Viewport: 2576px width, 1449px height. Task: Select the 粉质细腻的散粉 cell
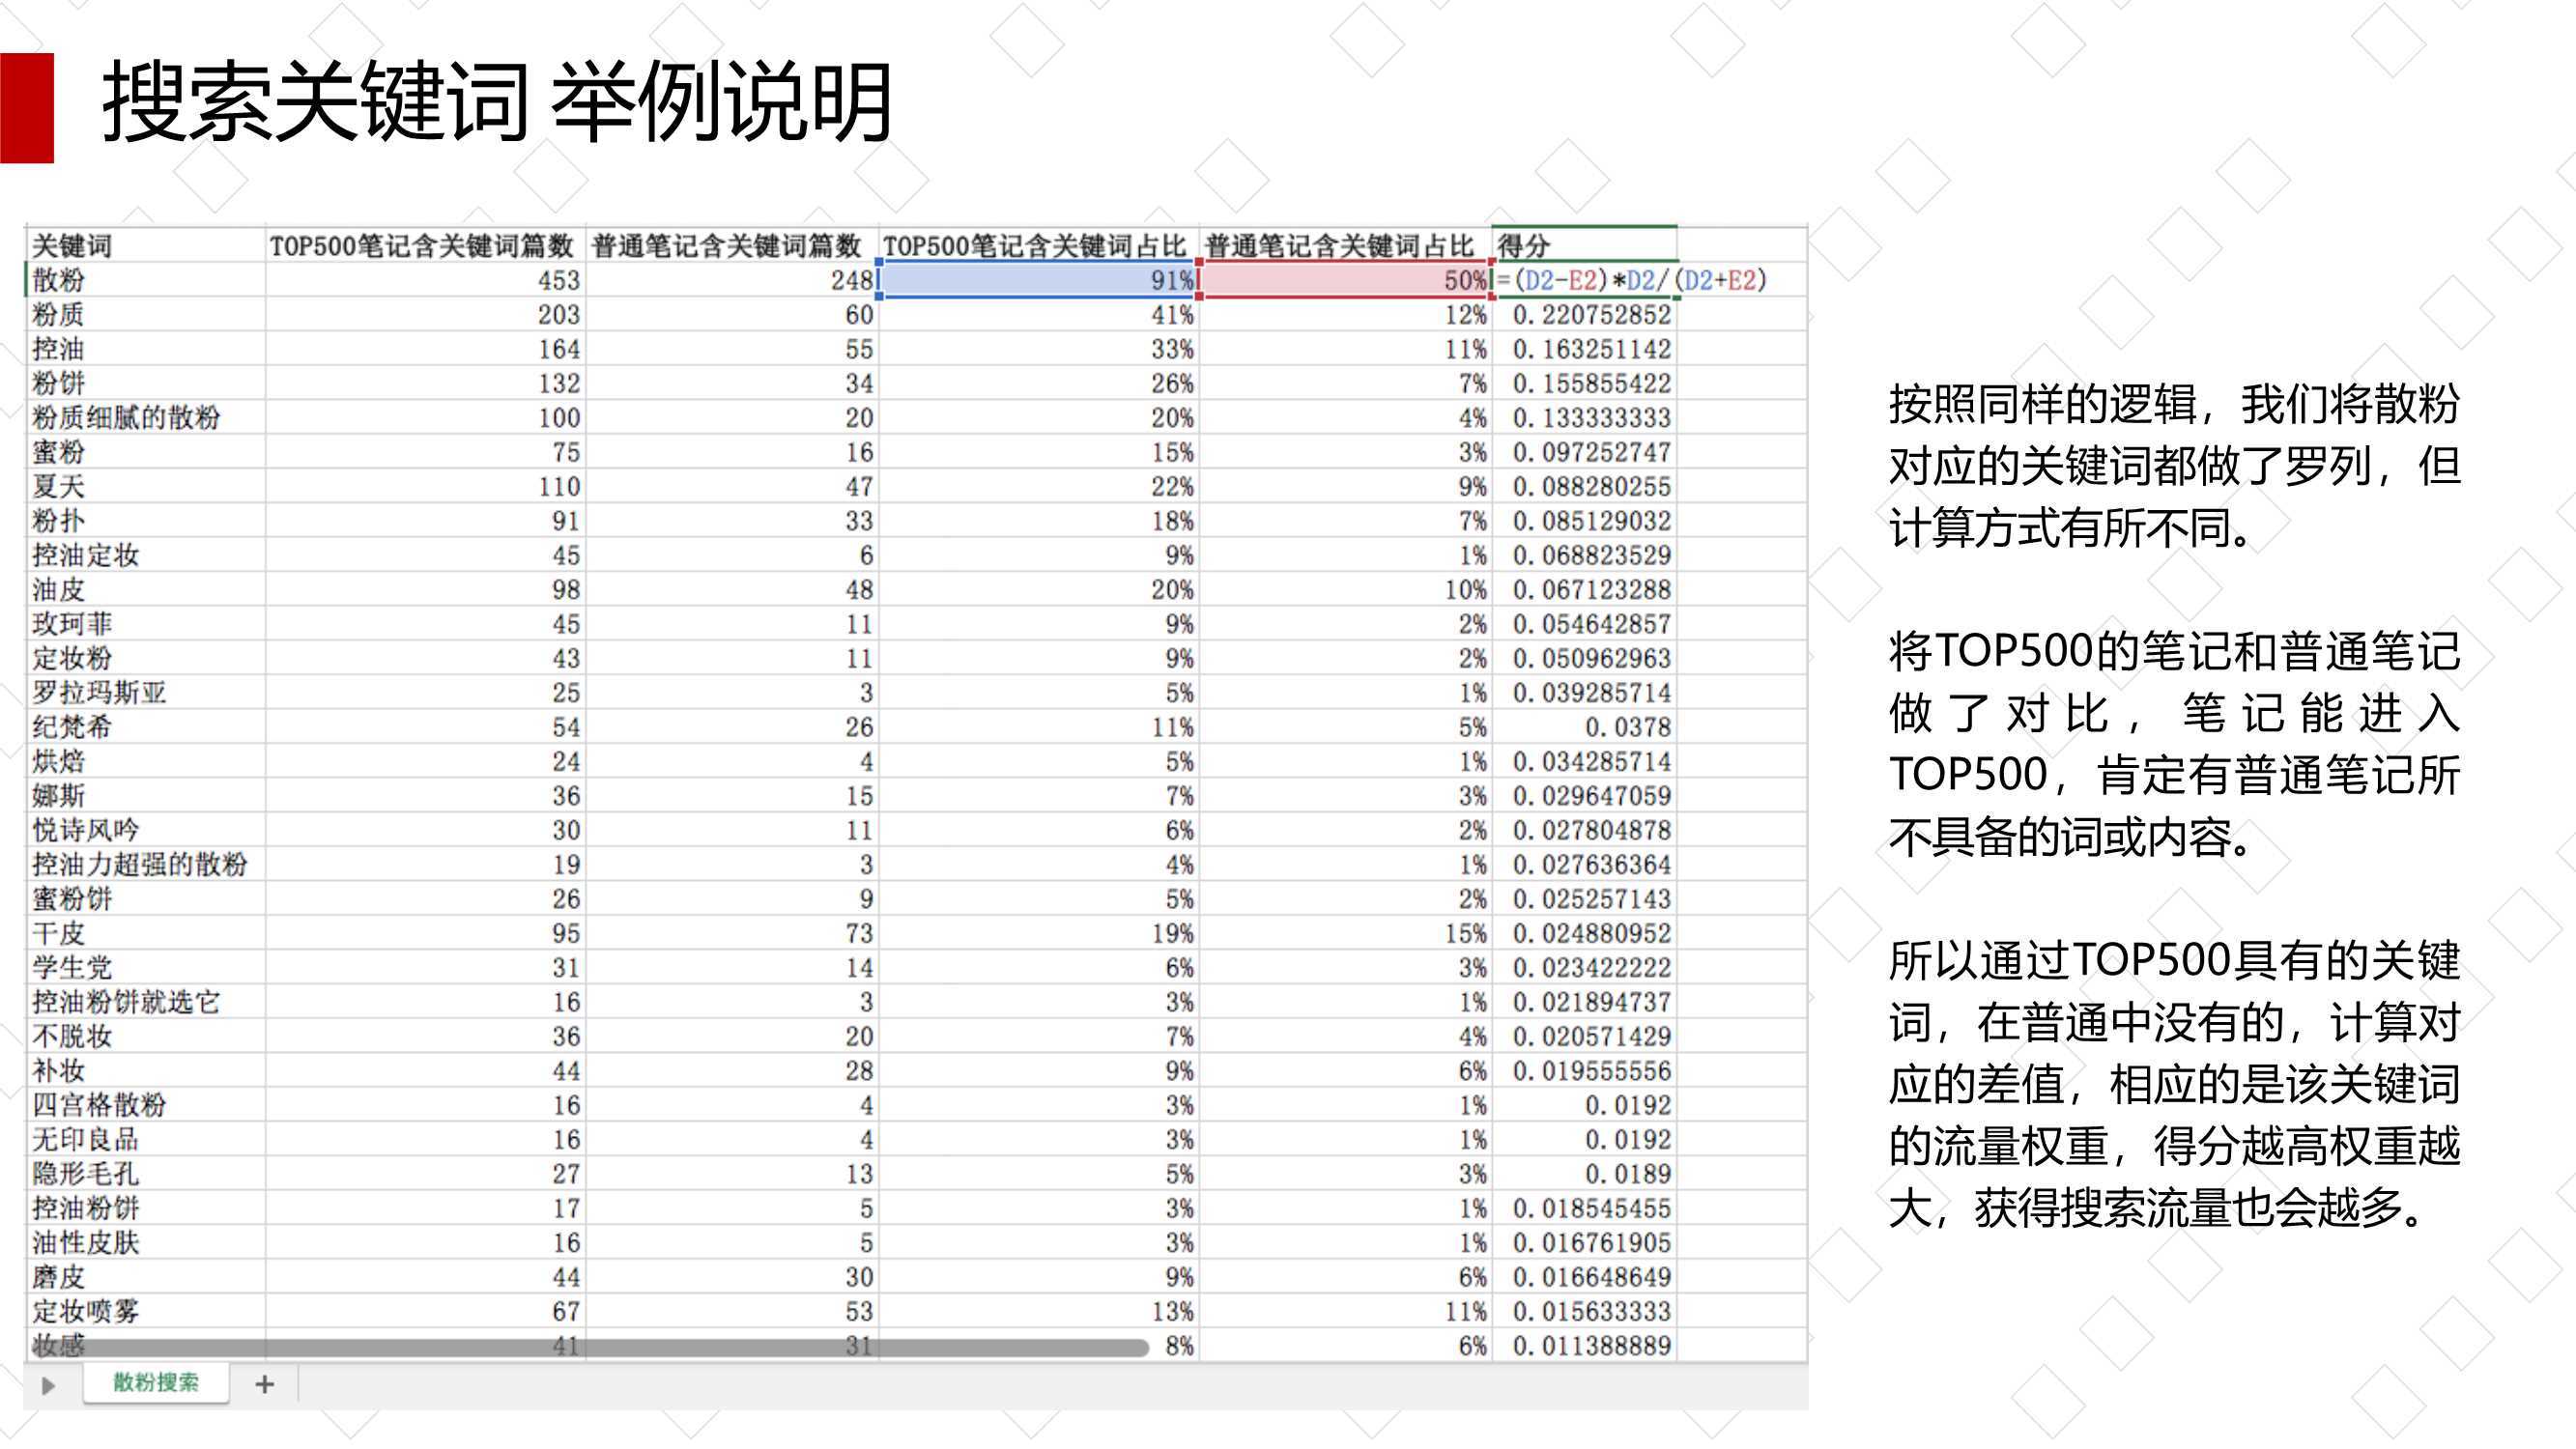coord(145,418)
